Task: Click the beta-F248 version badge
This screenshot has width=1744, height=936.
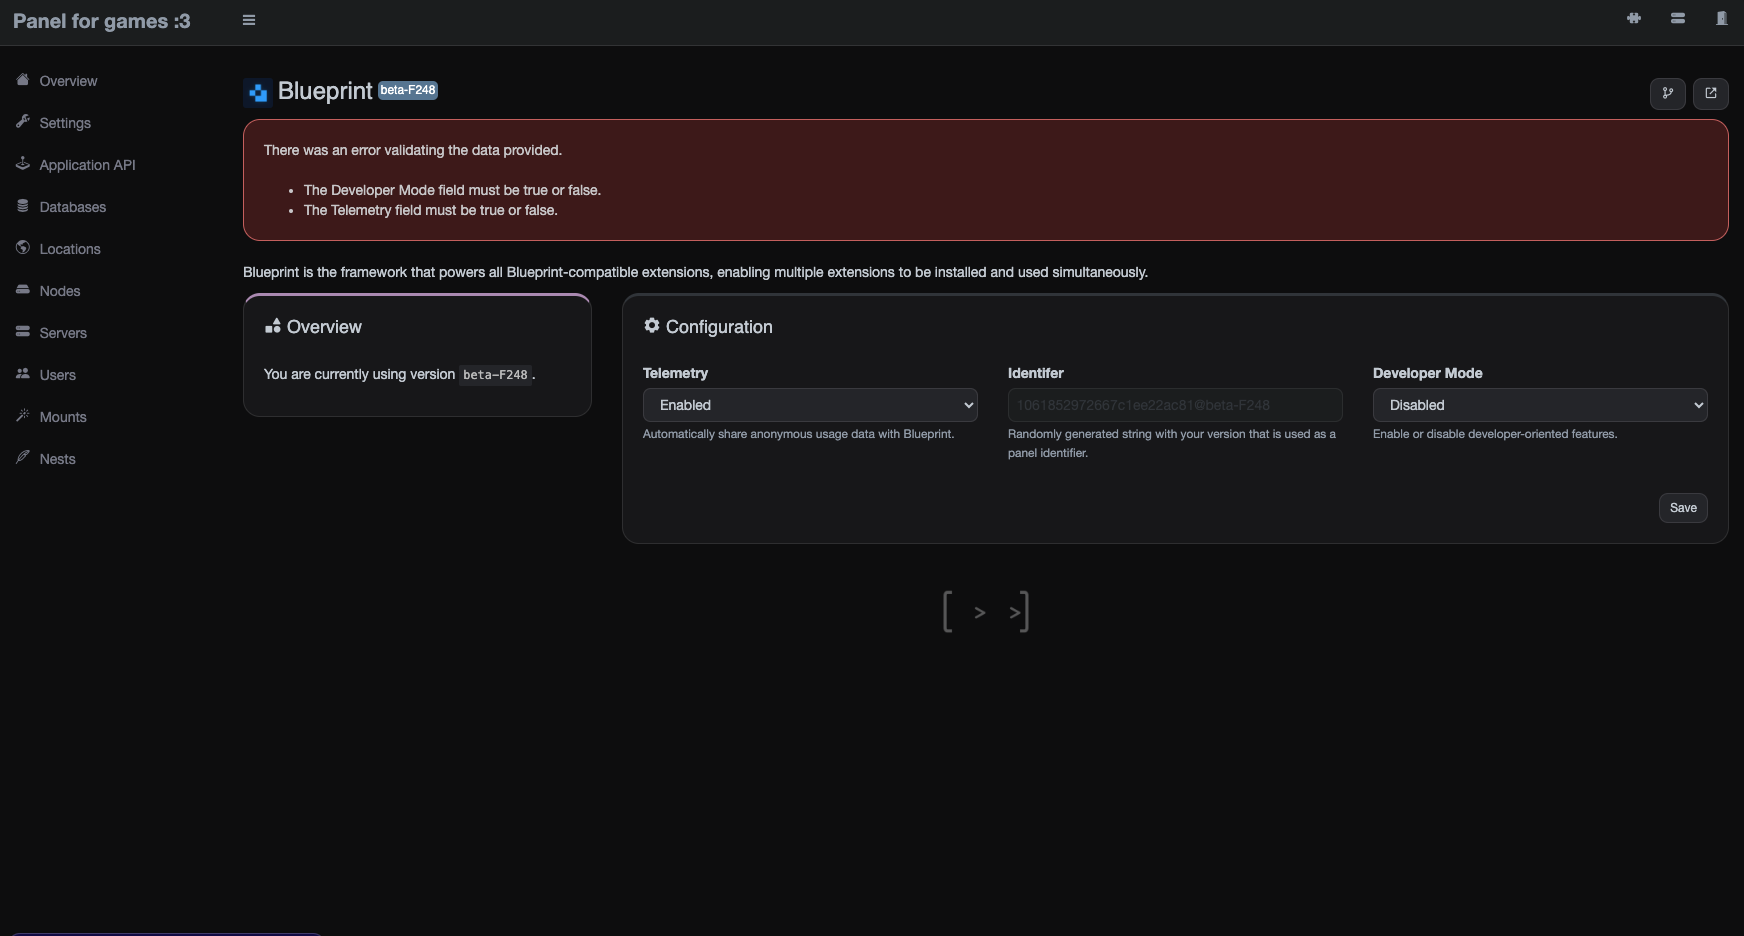Action: tap(408, 90)
